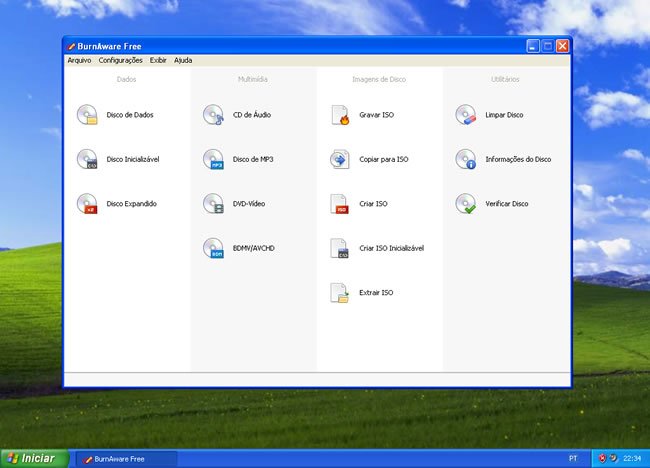Click the PT language indicator
The height and width of the screenshot is (468, 650).
(x=573, y=458)
